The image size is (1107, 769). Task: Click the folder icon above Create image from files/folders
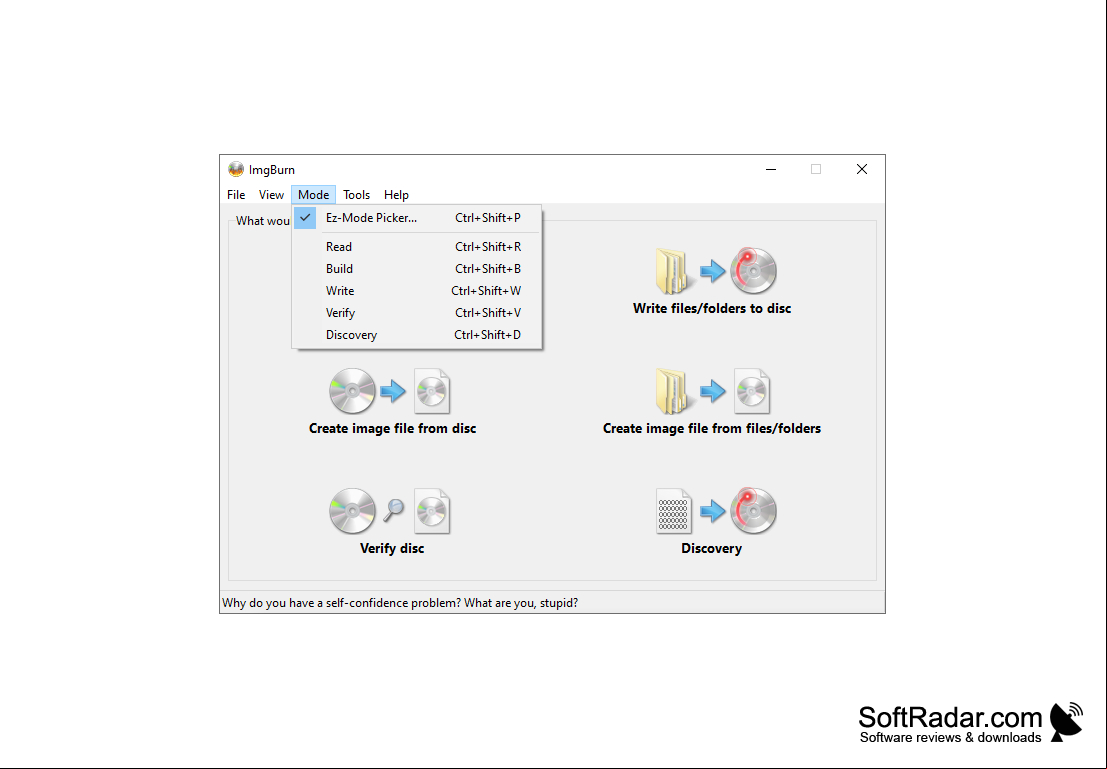[674, 391]
